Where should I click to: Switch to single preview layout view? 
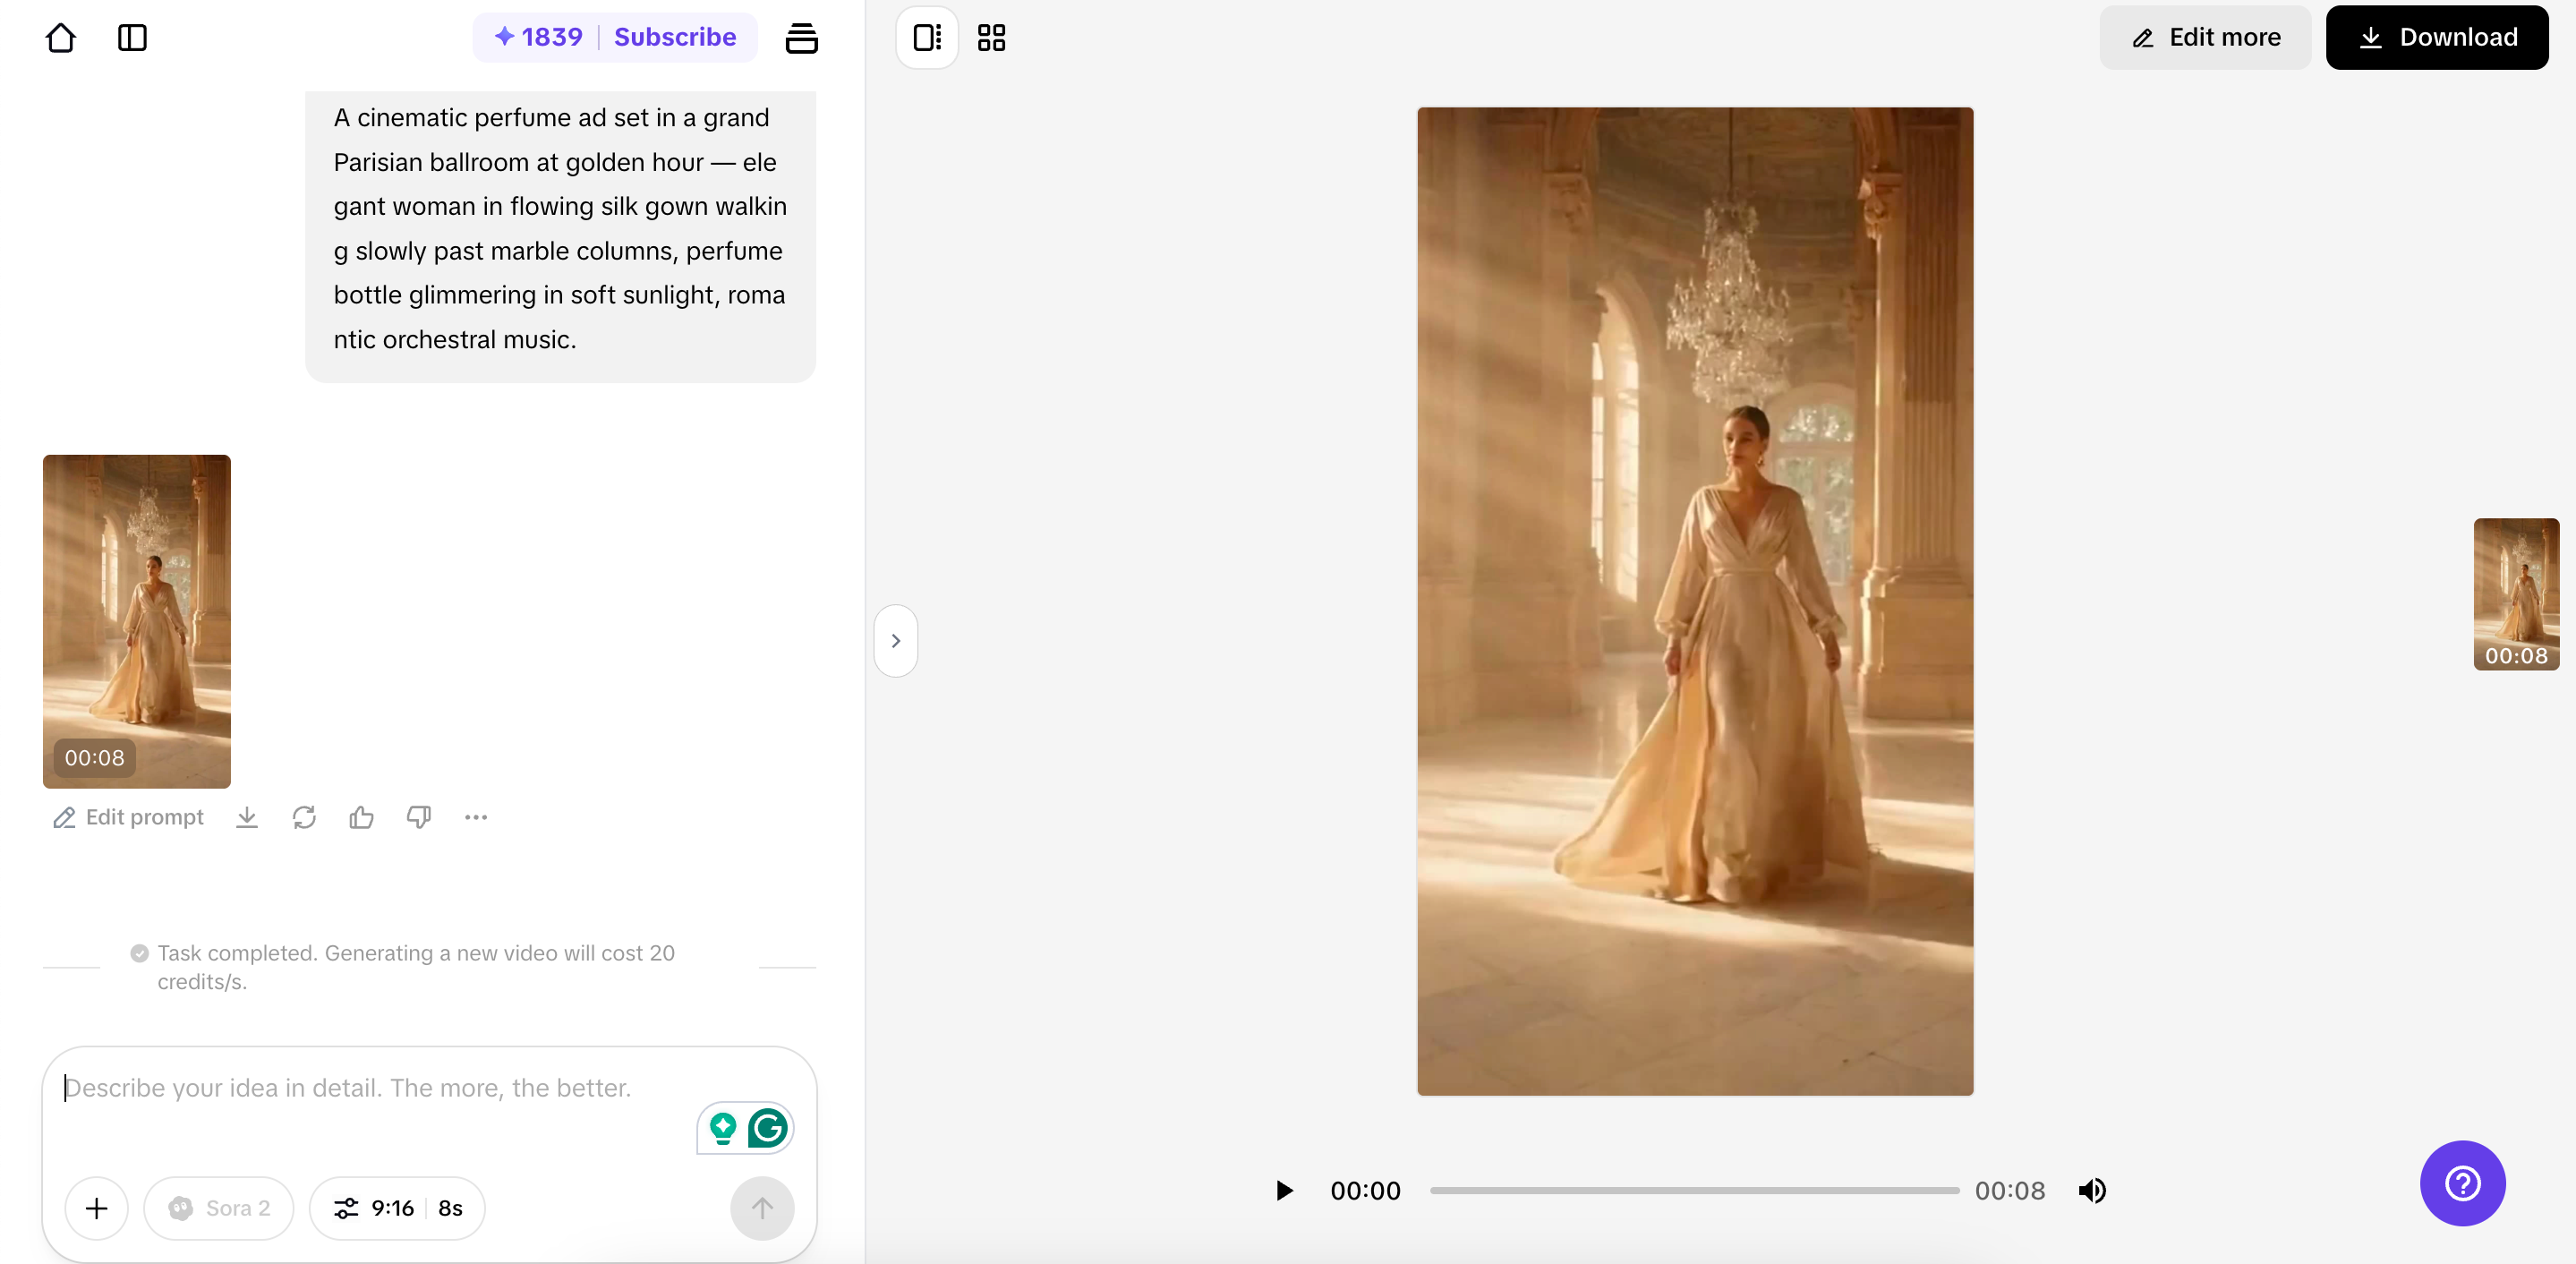point(926,38)
